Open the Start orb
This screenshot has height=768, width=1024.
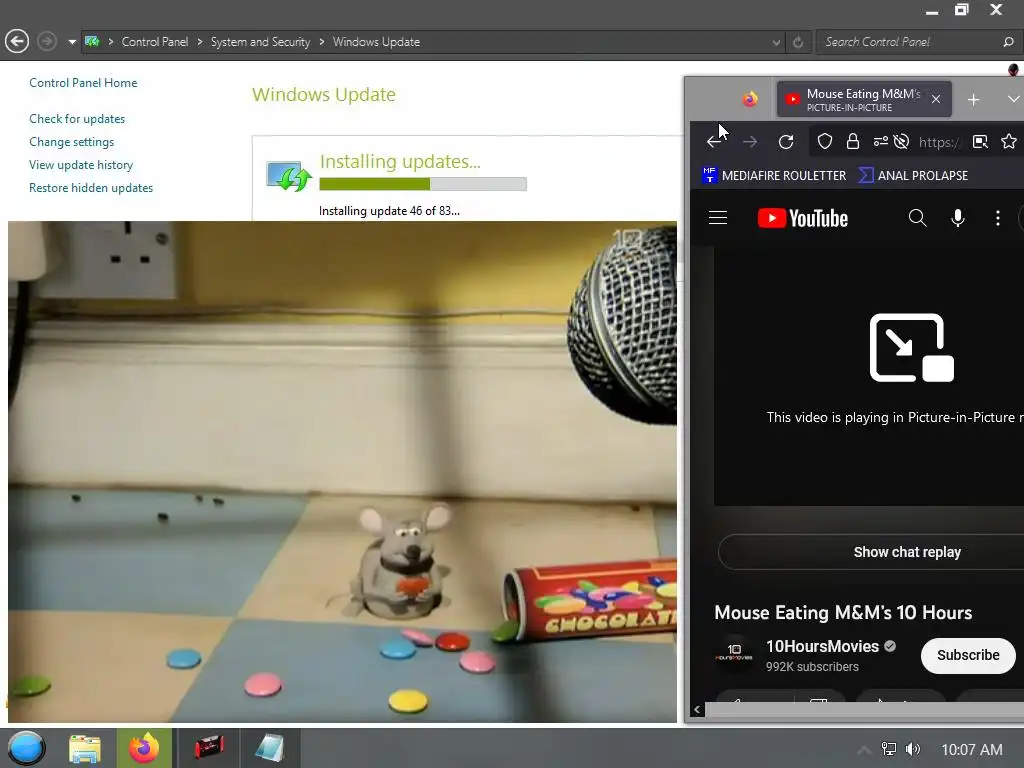pyautogui.click(x=27, y=748)
